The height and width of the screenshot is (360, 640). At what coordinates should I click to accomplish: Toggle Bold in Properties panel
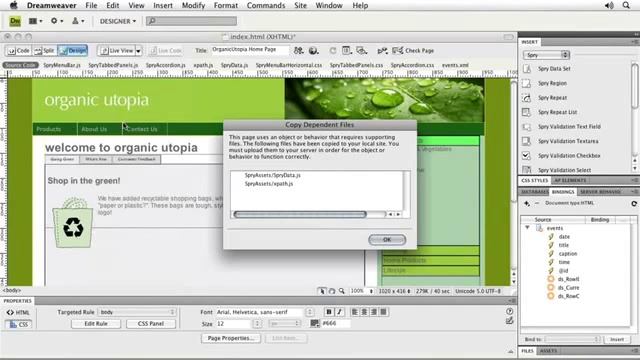[329, 312]
